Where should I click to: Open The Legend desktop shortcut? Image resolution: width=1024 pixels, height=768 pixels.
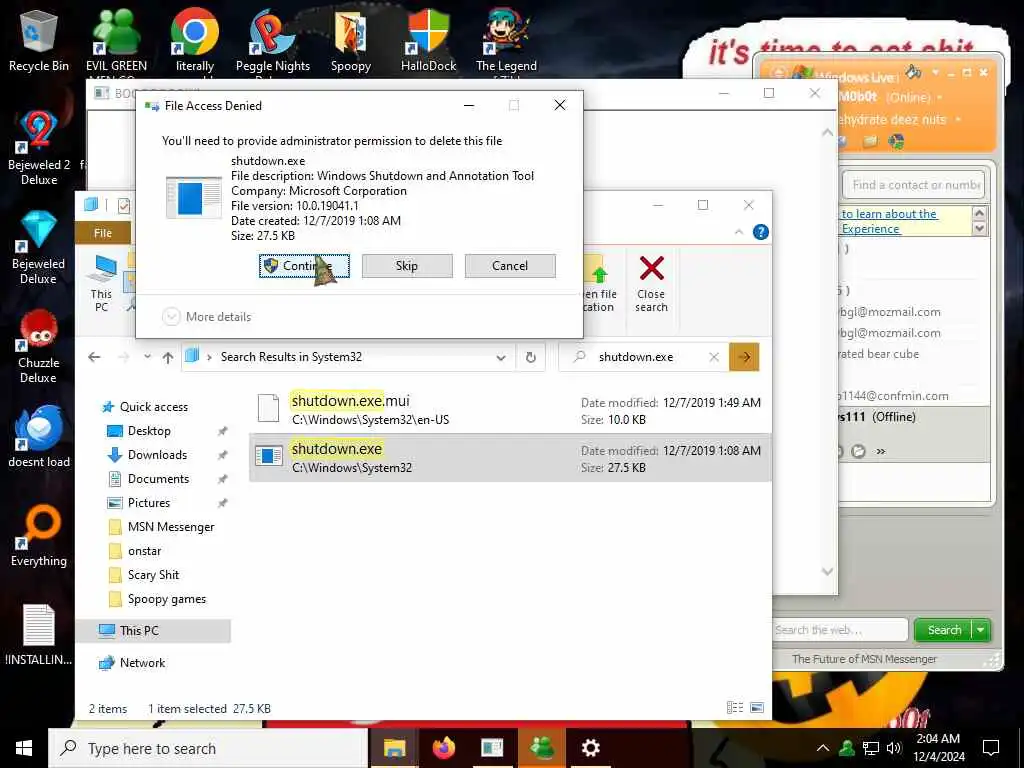click(506, 39)
